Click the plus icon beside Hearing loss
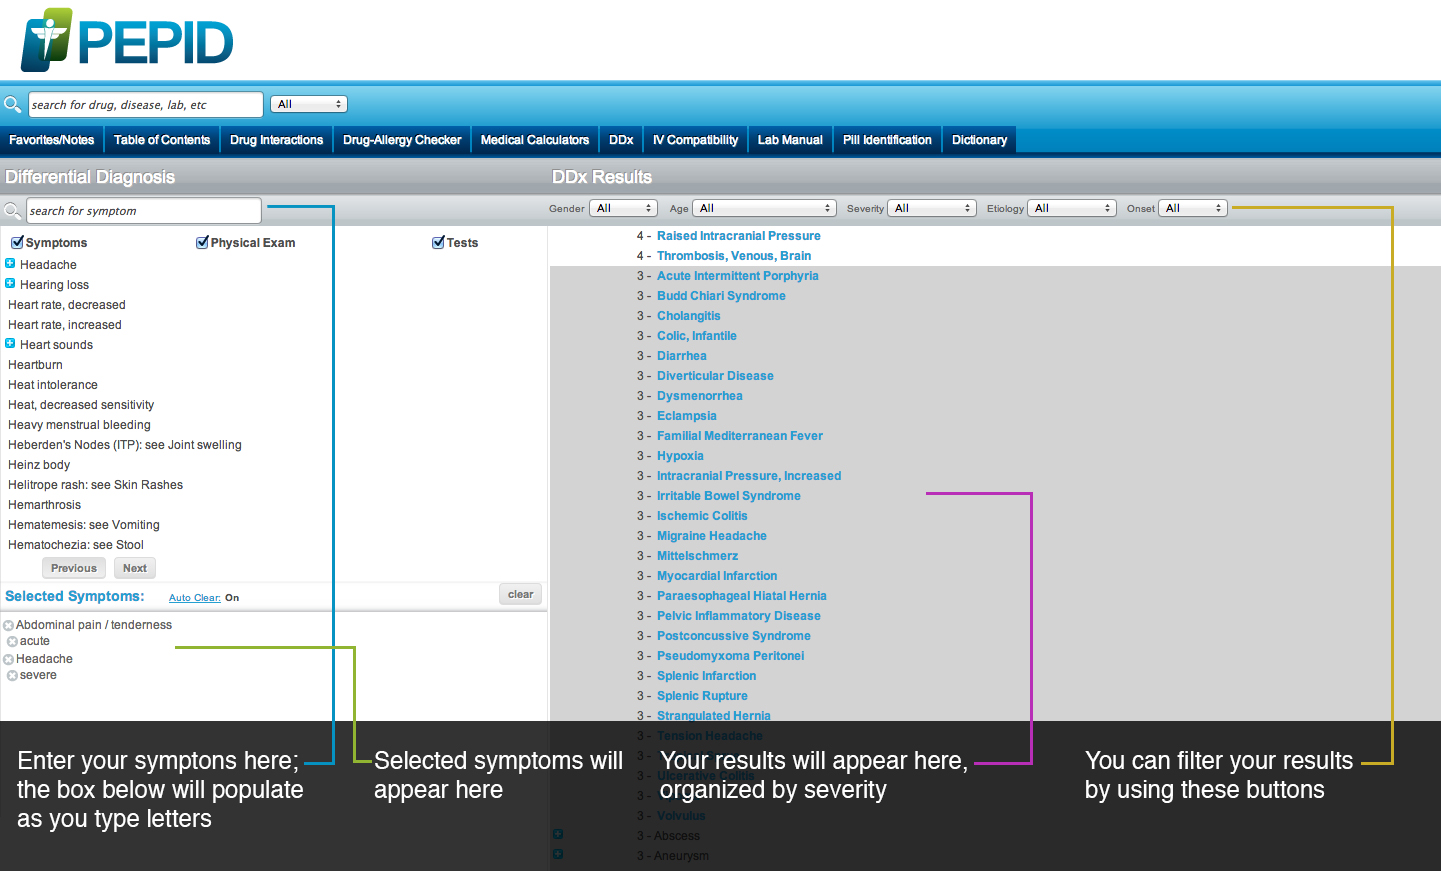The width and height of the screenshot is (1441, 871). coord(10,284)
